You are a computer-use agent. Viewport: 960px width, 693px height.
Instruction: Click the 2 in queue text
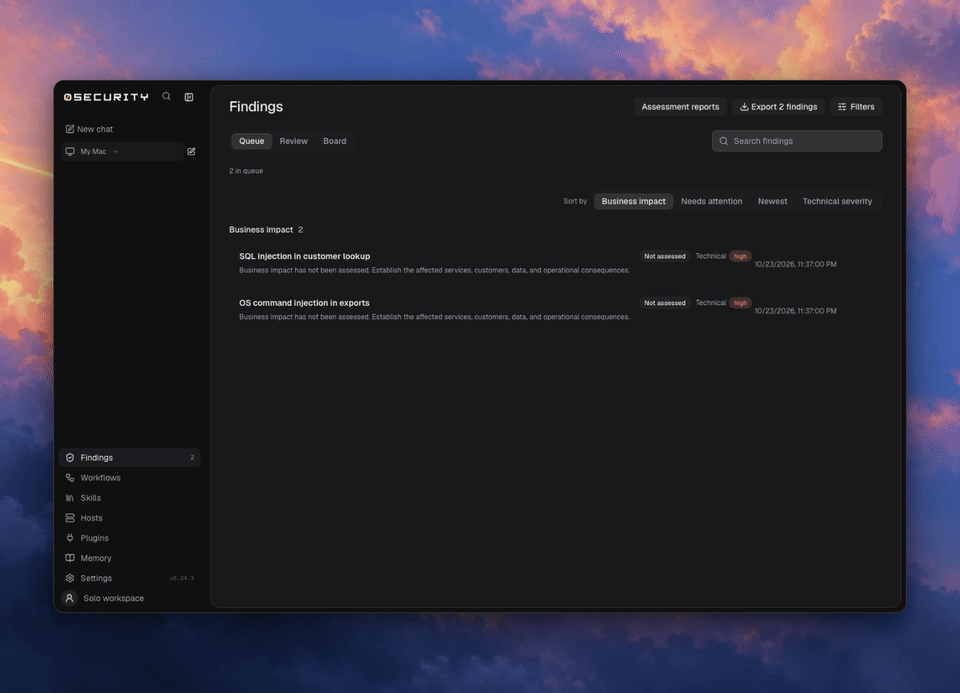pos(246,171)
